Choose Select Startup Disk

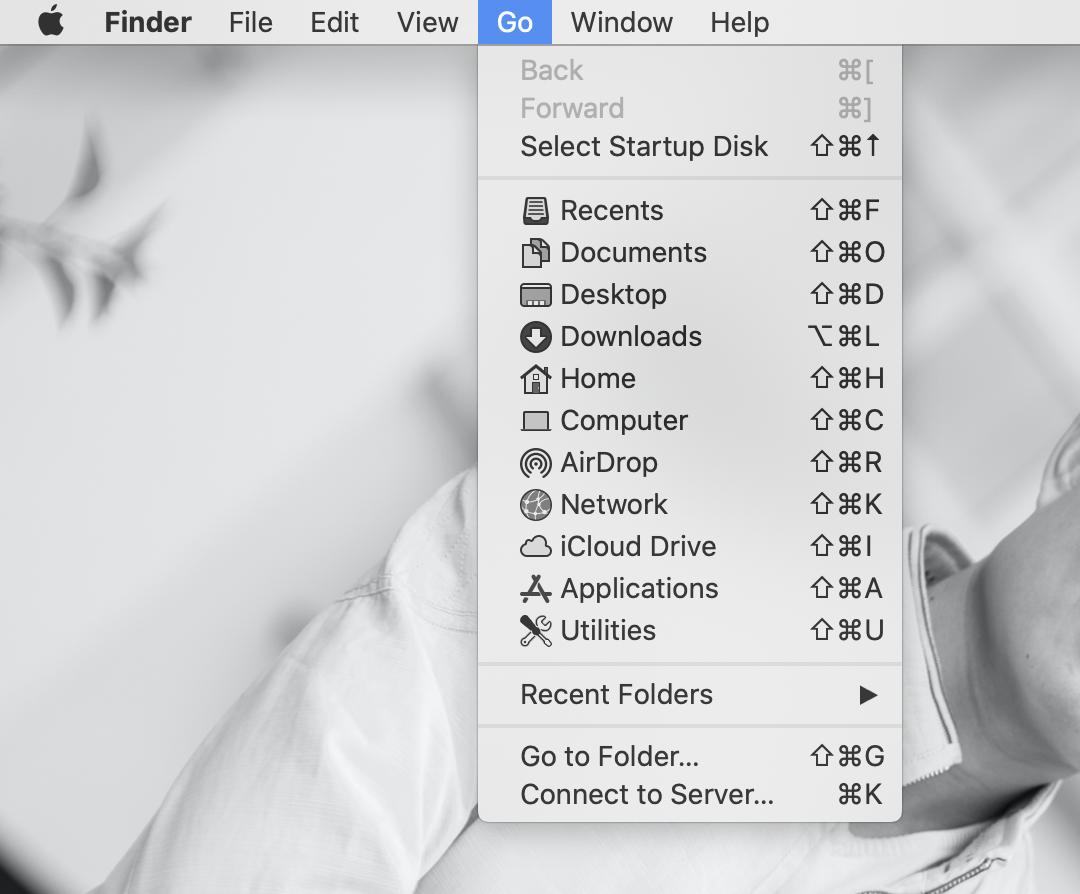pos(644,146)
